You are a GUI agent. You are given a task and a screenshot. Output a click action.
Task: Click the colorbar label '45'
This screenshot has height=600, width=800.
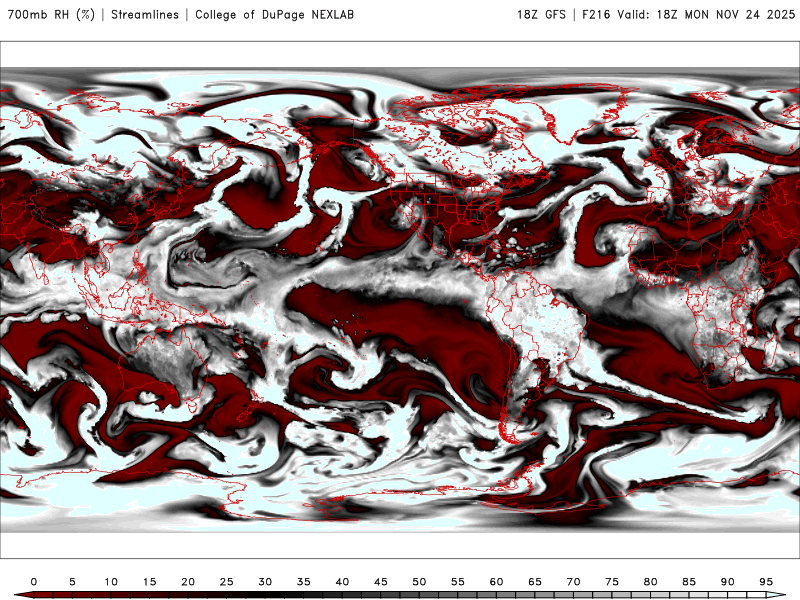point(381,582)
